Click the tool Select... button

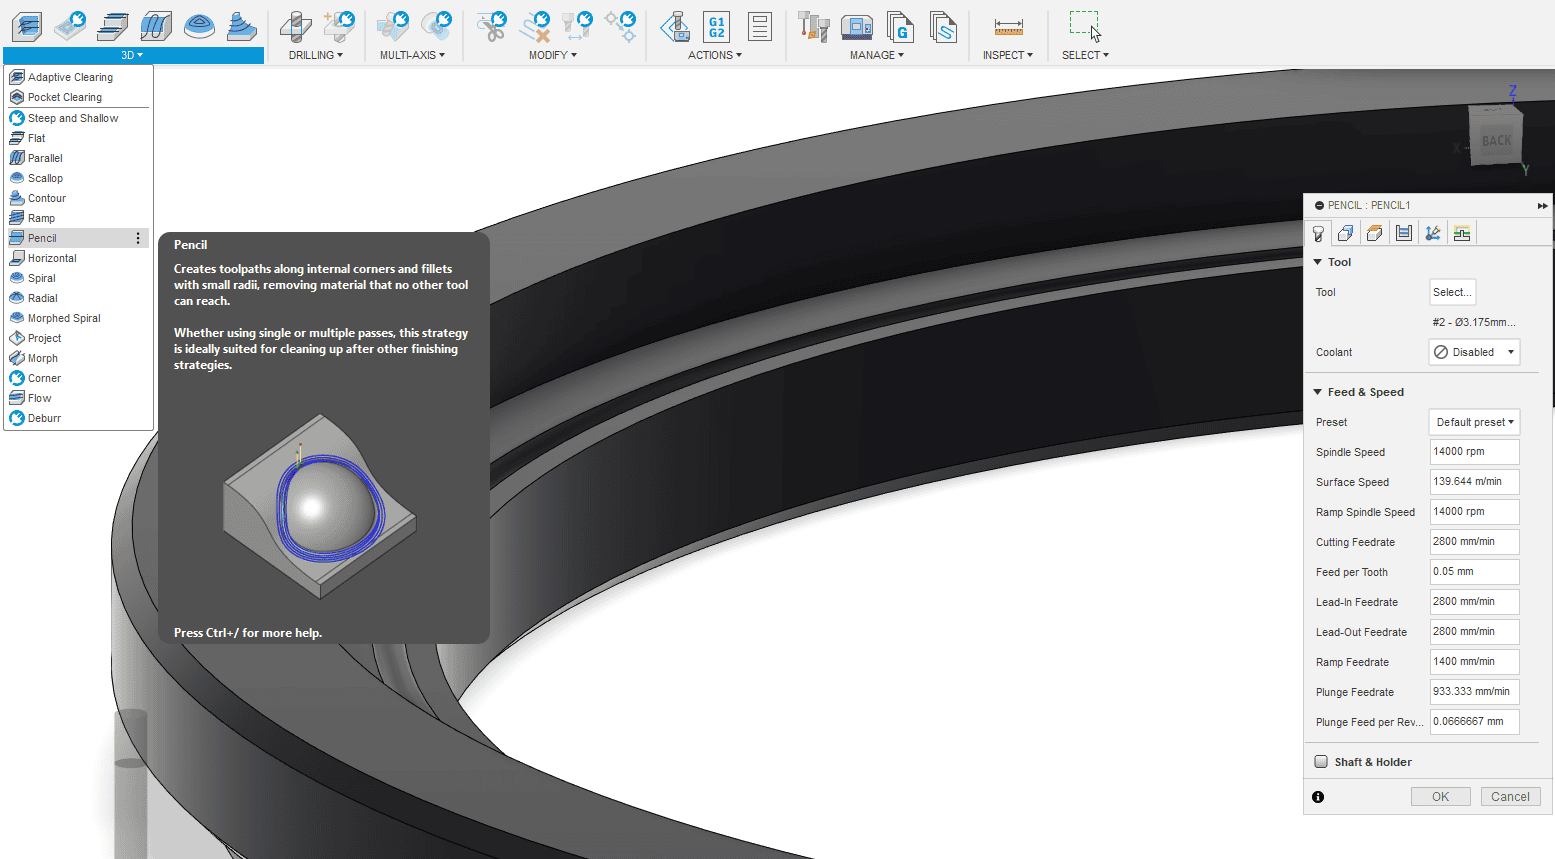click(x=1452, y=292)
